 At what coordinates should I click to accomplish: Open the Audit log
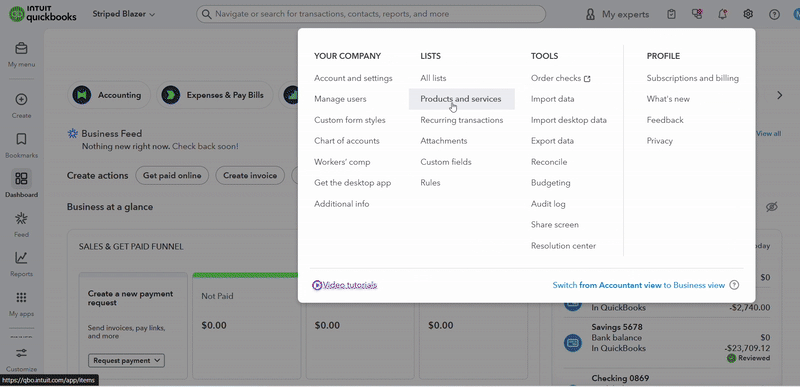pos(548,204)
